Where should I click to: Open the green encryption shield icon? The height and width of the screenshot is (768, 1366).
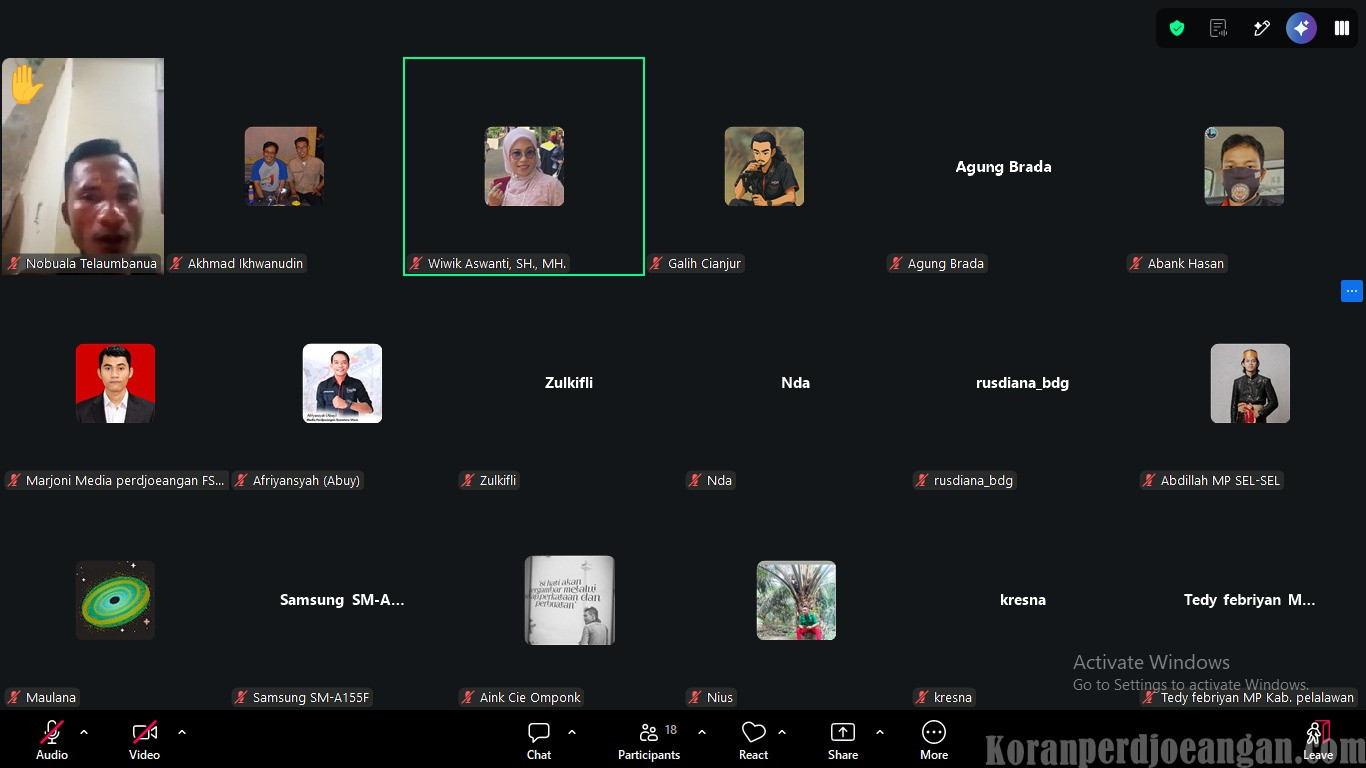click(1177, 28)
